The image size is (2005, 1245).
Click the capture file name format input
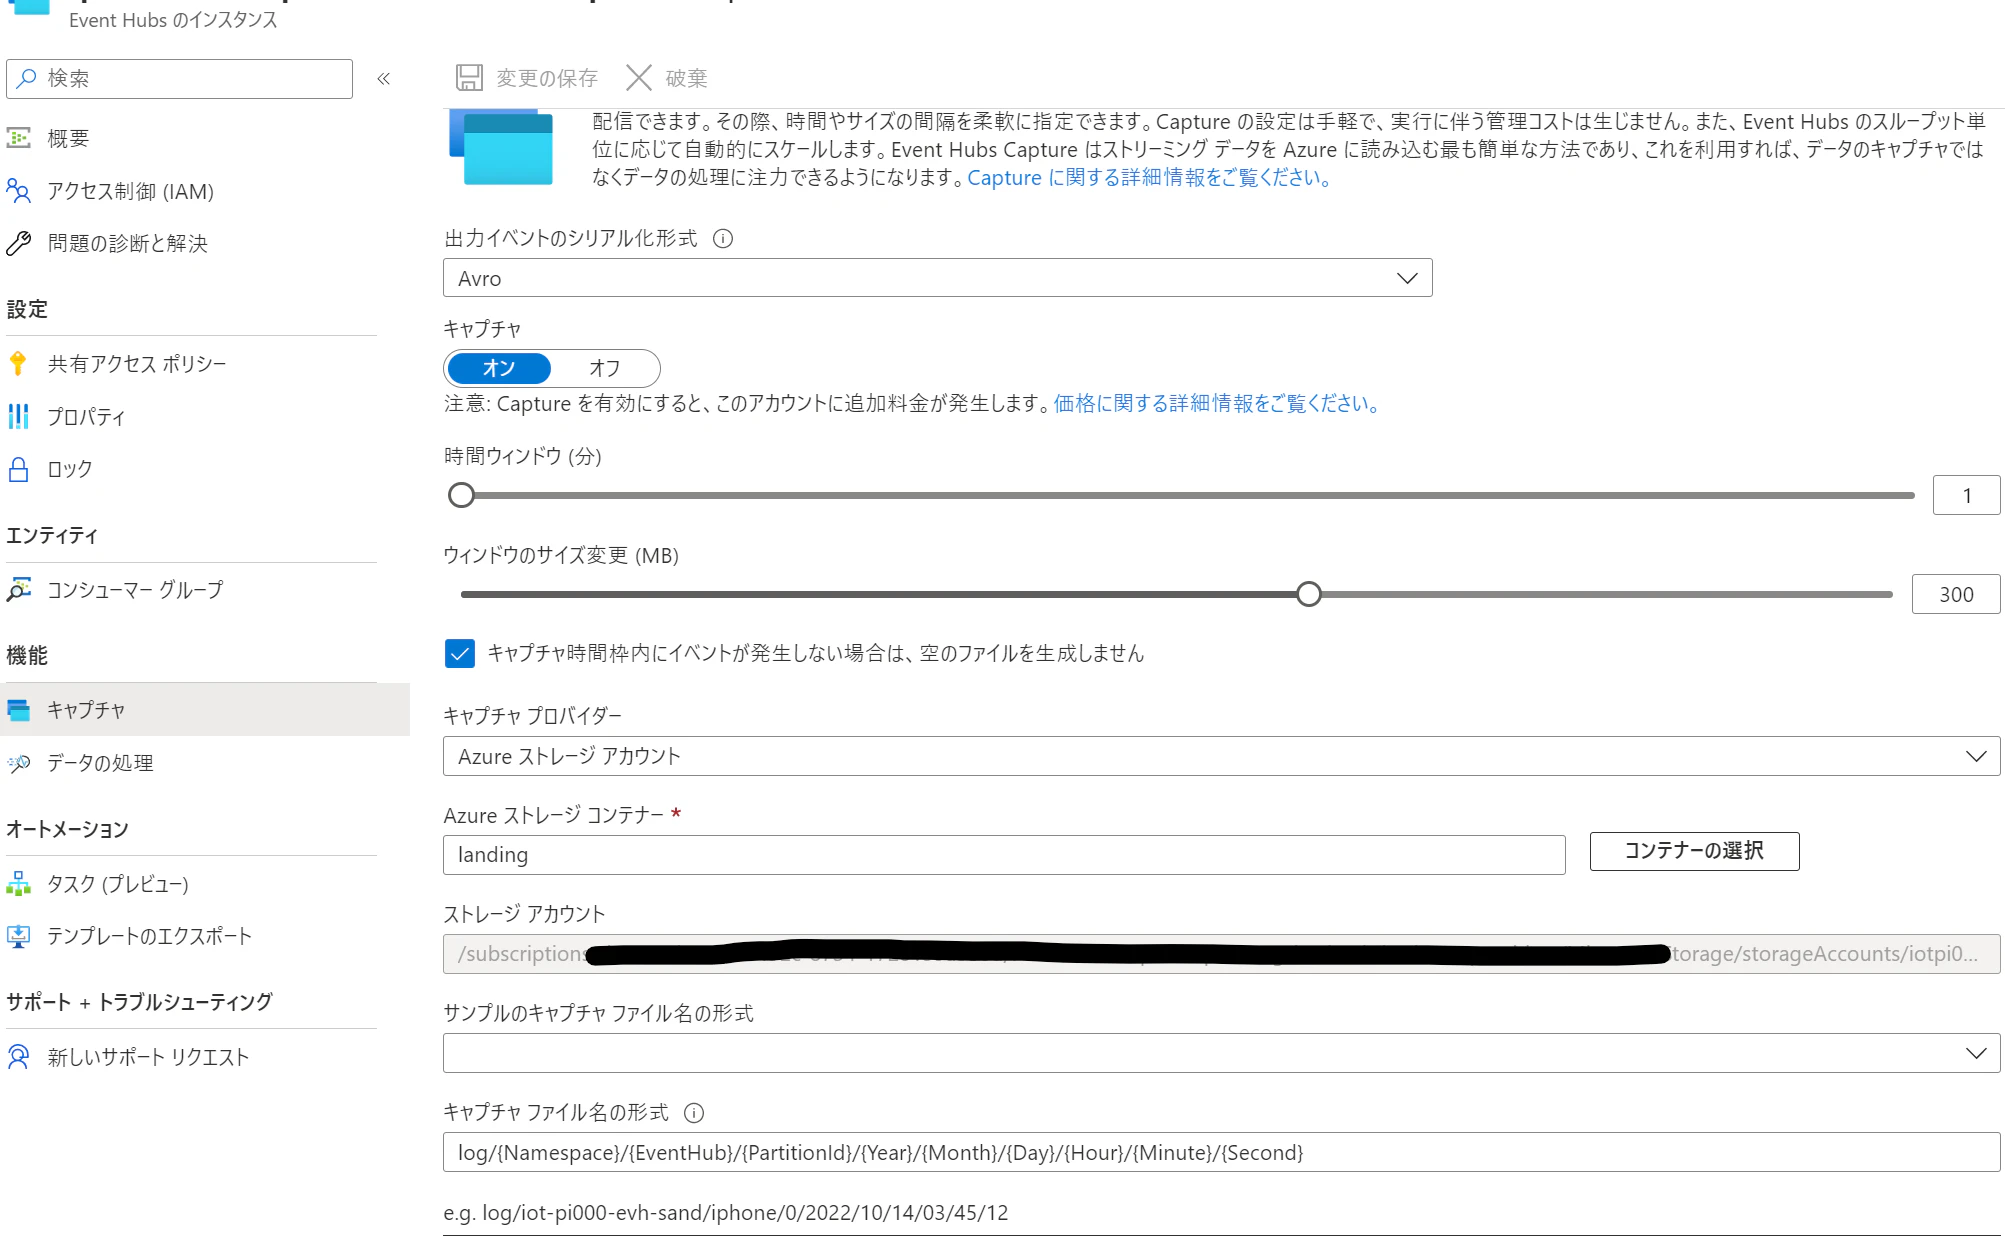pos(1221,1152)
